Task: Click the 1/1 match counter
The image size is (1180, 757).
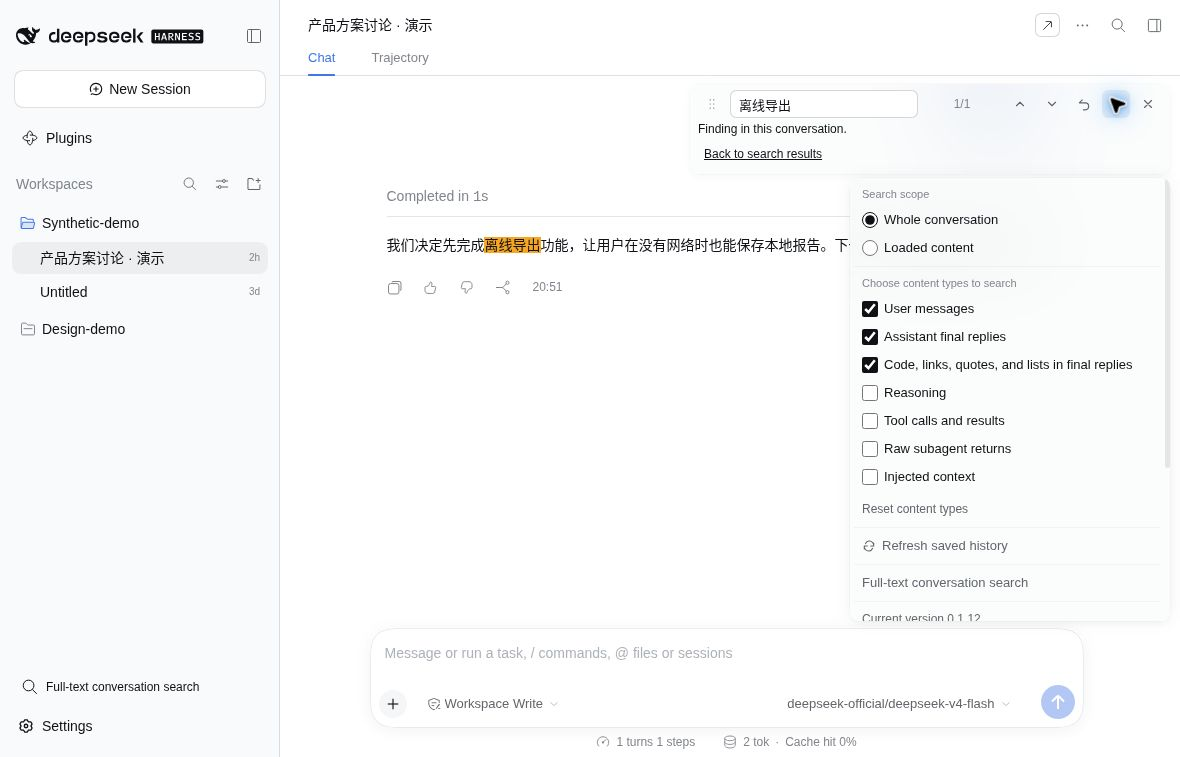Action: click(962, 104)
